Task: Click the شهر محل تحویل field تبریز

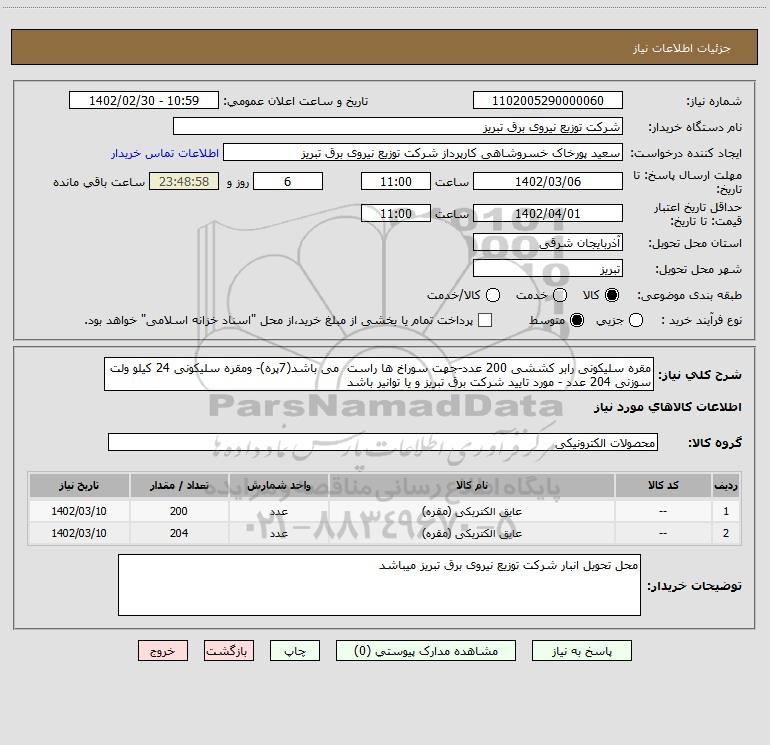Action: [x=548, y=269]
